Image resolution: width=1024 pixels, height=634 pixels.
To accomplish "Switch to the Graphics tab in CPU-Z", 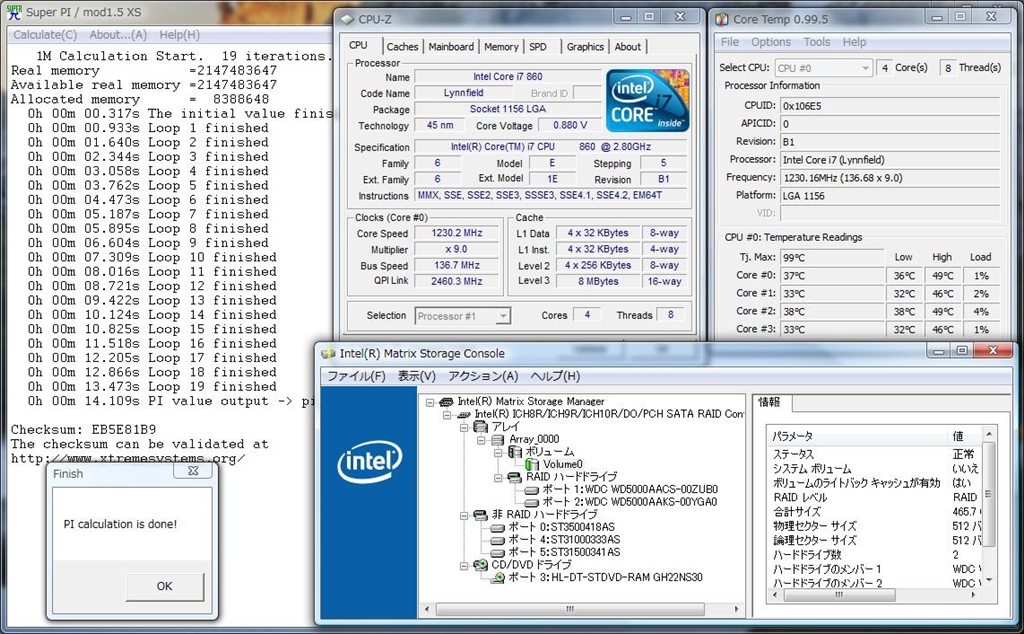I will (x=585, y=46).
